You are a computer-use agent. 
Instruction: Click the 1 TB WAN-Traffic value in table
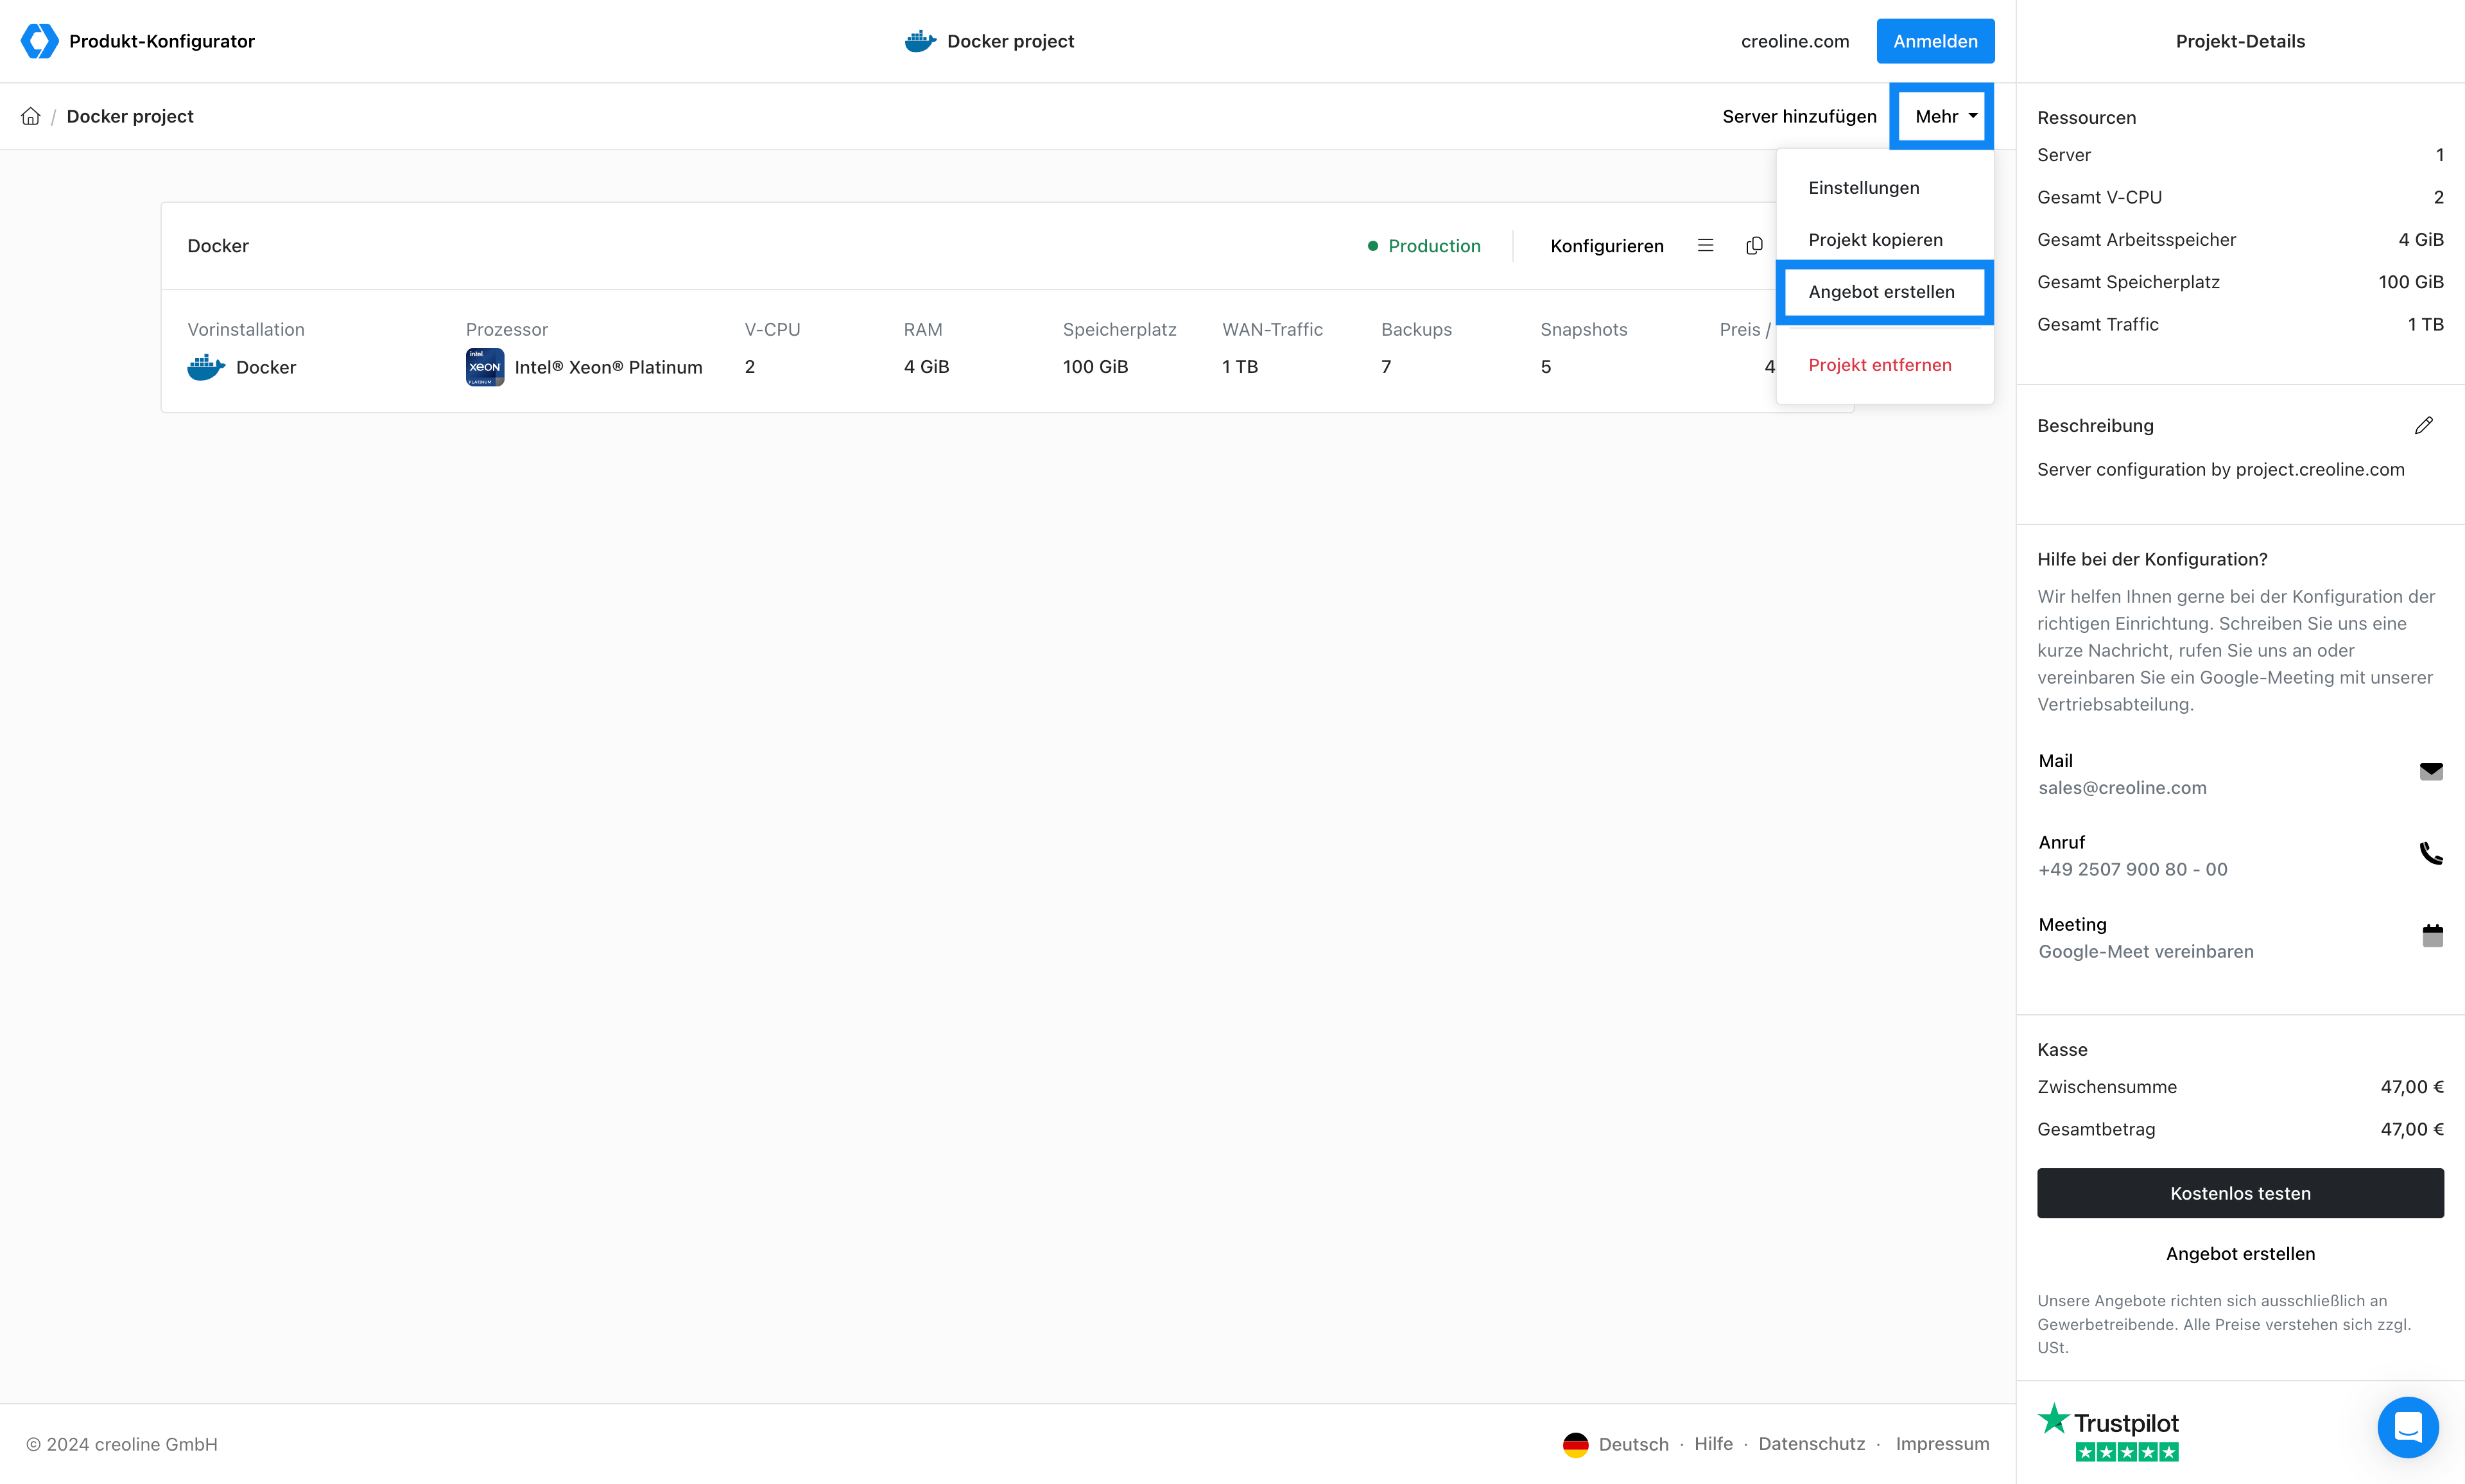coord(1240,367)
